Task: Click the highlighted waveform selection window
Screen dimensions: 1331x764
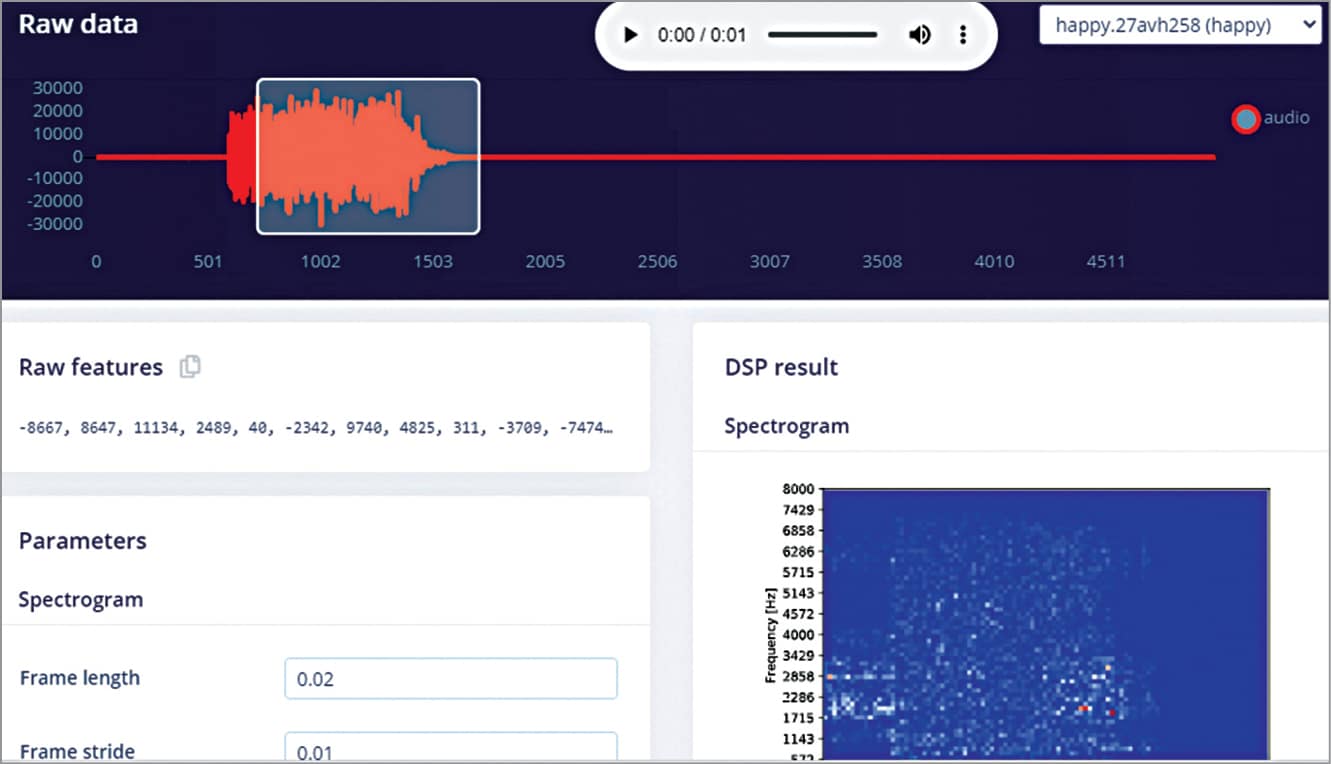Action: 368,156
